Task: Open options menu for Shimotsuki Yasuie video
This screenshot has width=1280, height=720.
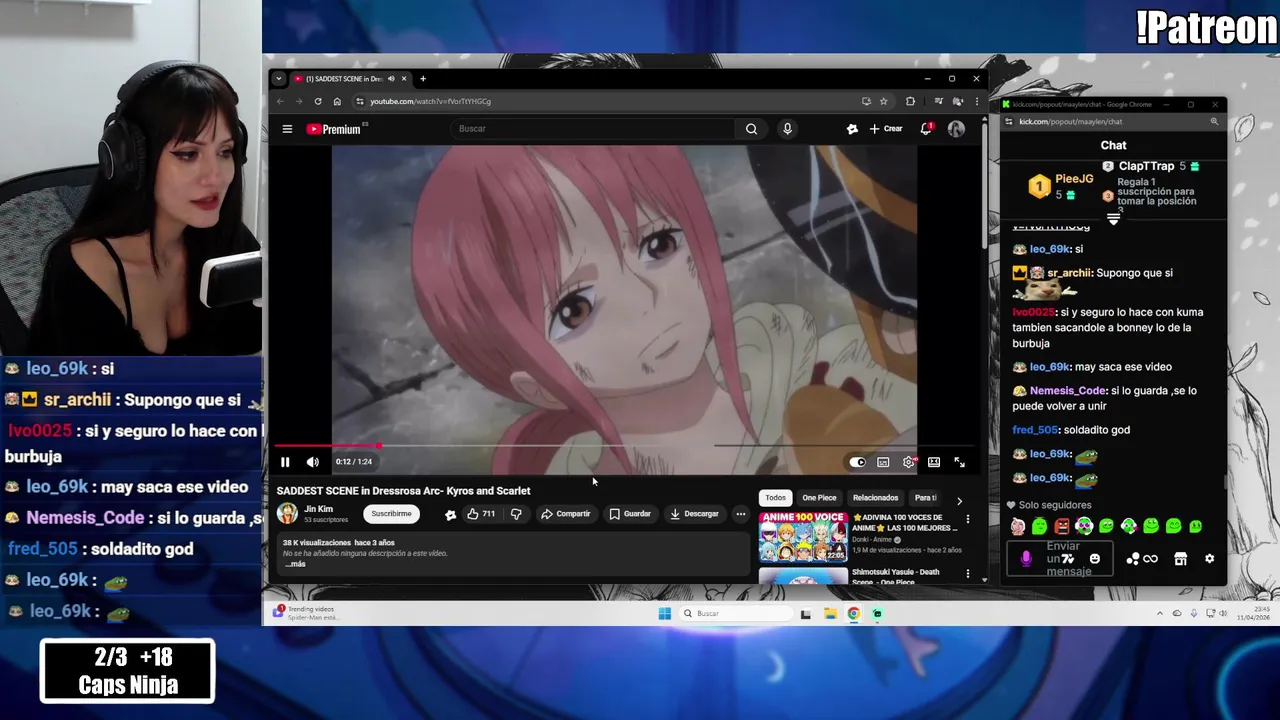Action: coord(967,574)
